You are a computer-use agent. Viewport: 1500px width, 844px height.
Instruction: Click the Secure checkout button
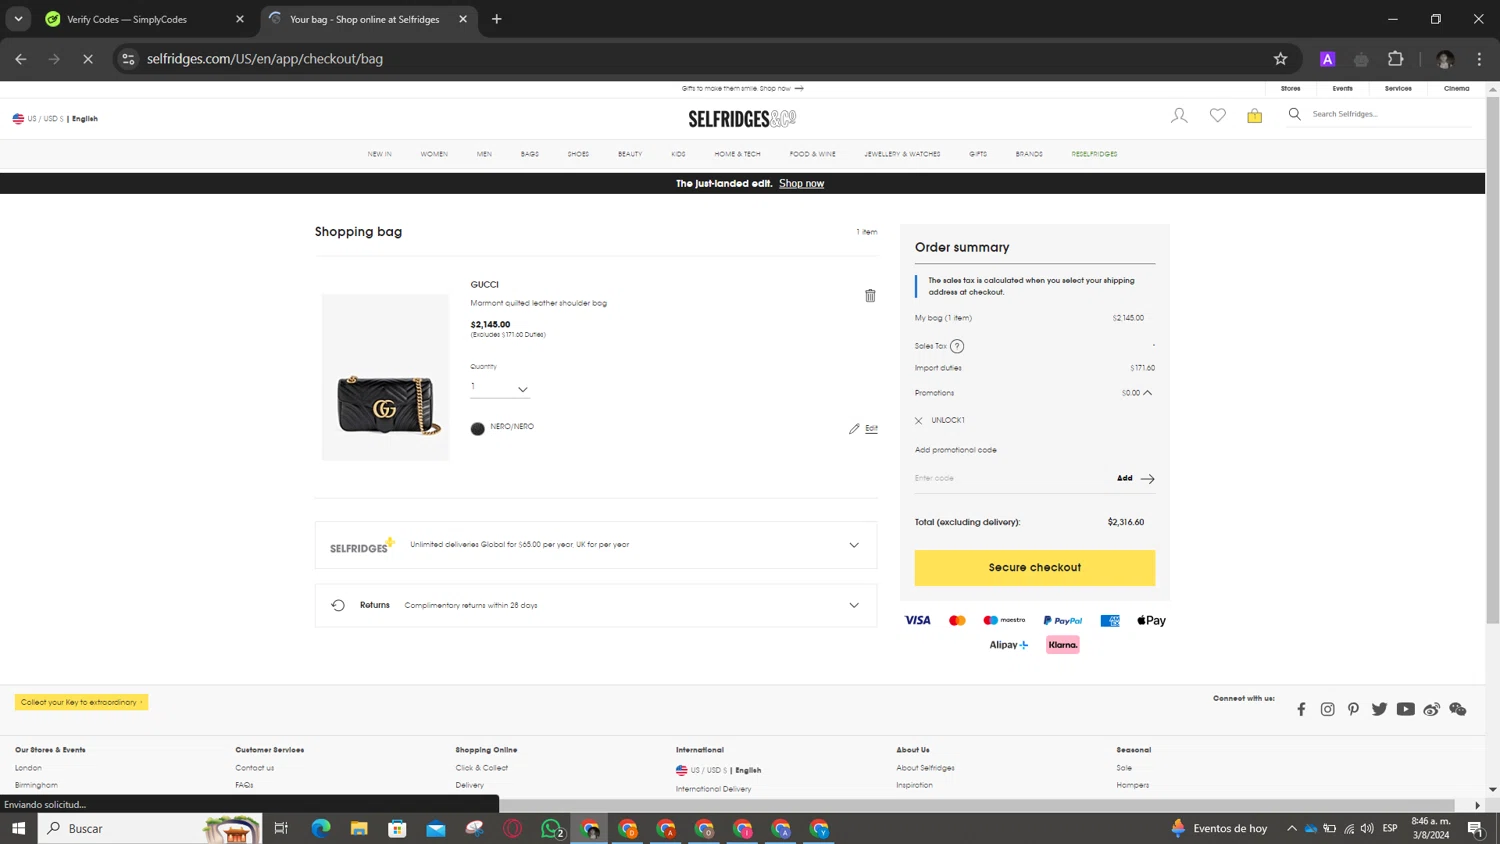[1034, 567]
